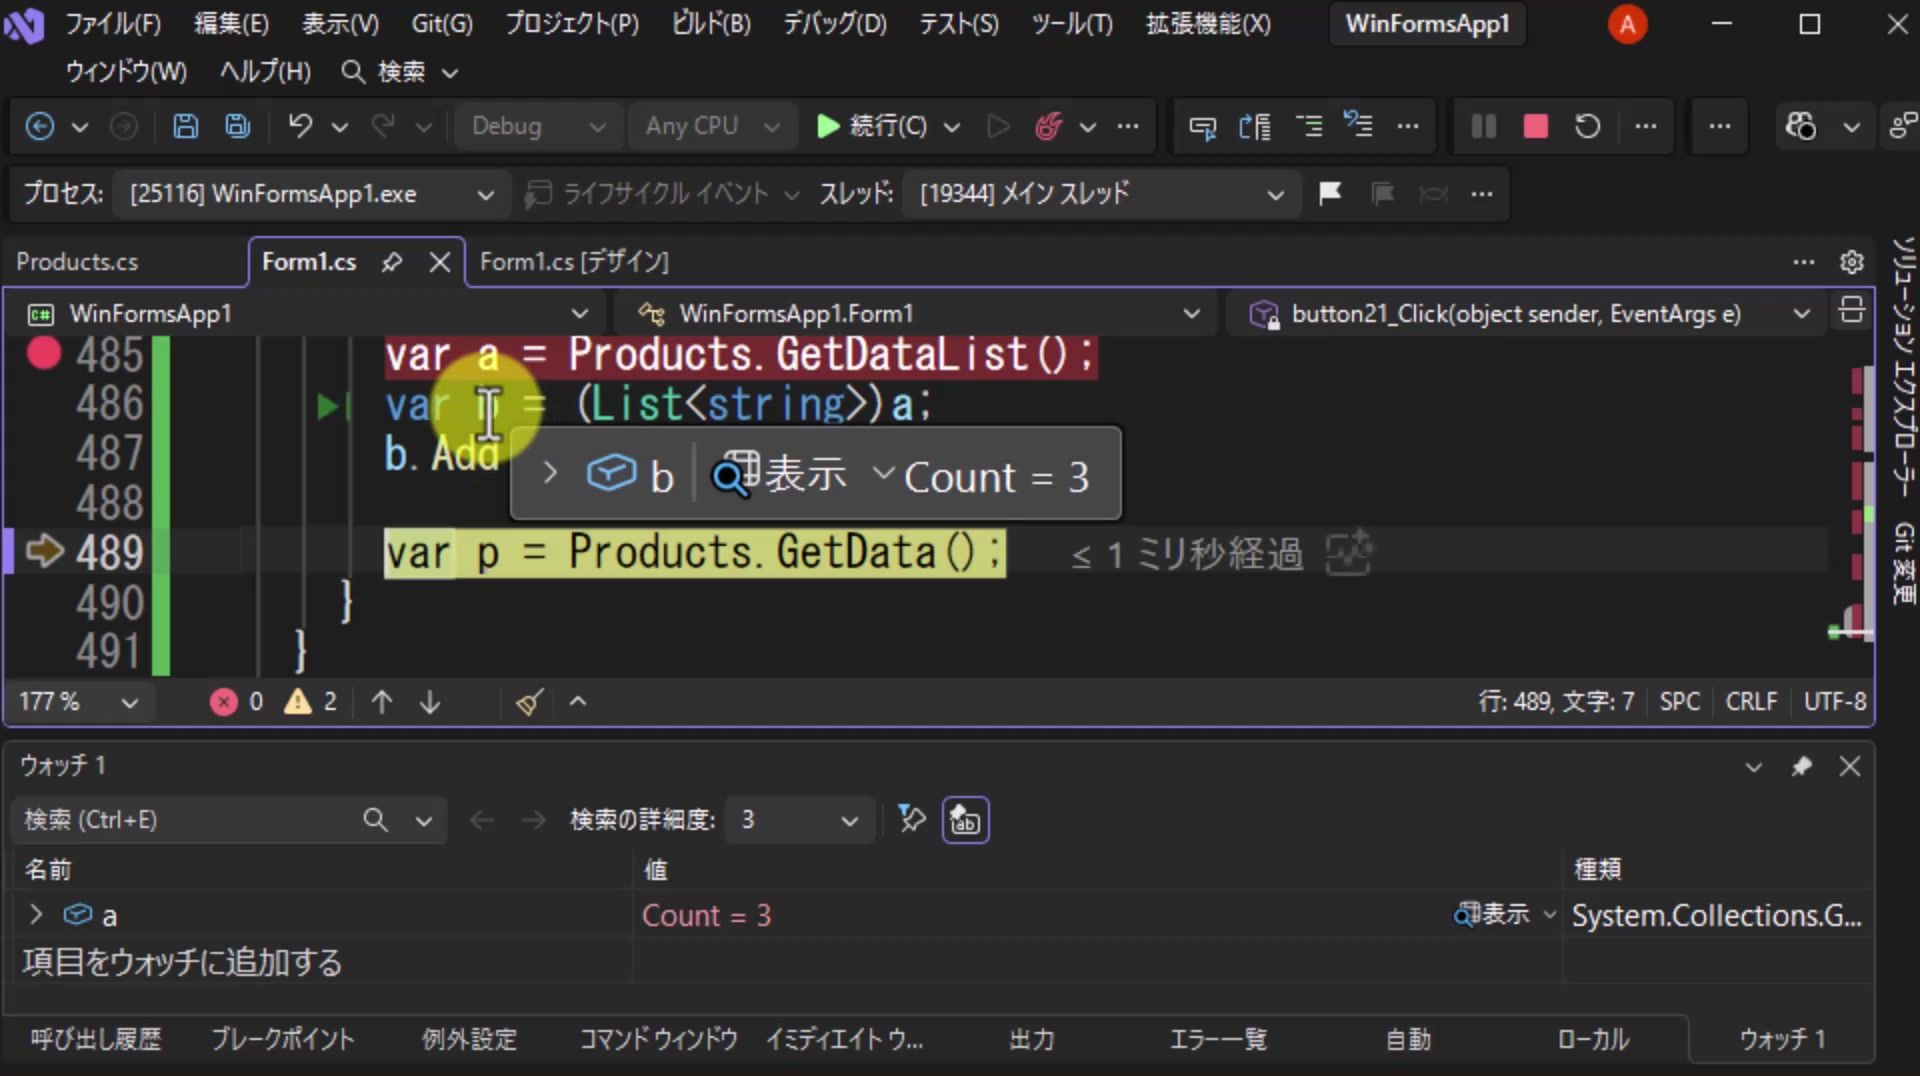Screen dimensions: 1920x1076
Task: Toggle pin on the Form1.cs tab
Action: pyautogui.click(x=392, y=262)
